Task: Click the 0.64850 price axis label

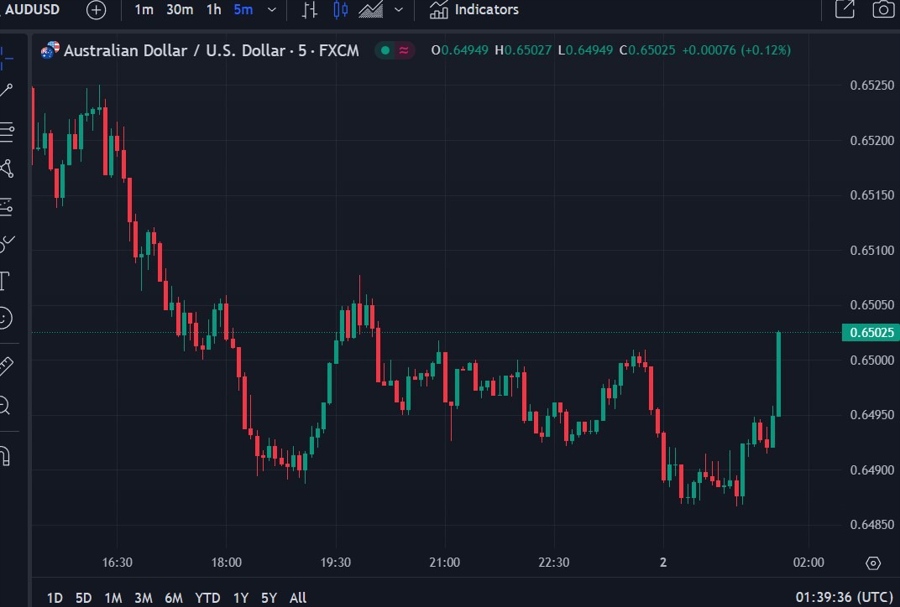Action: (872, 524)
